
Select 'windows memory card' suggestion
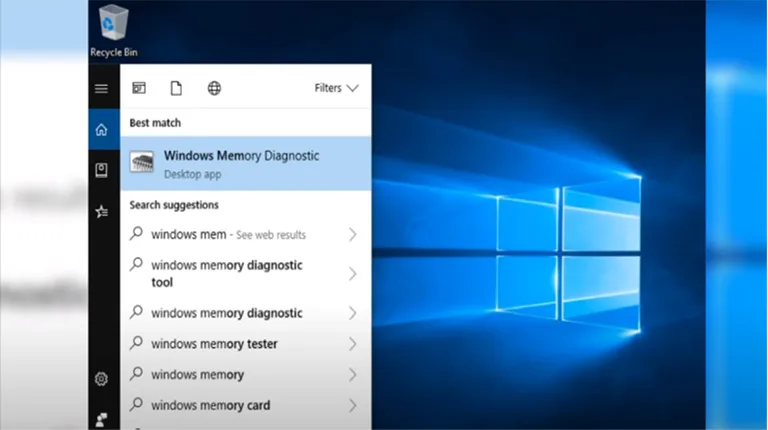click(x=246, y=406)
